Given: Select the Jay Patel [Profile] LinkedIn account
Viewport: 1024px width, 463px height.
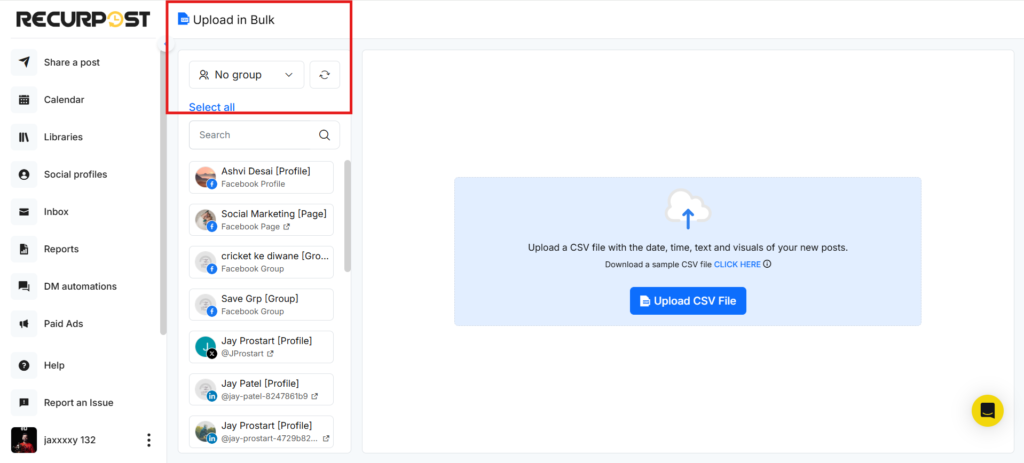Looking at the screenshot, I should 261,389.
